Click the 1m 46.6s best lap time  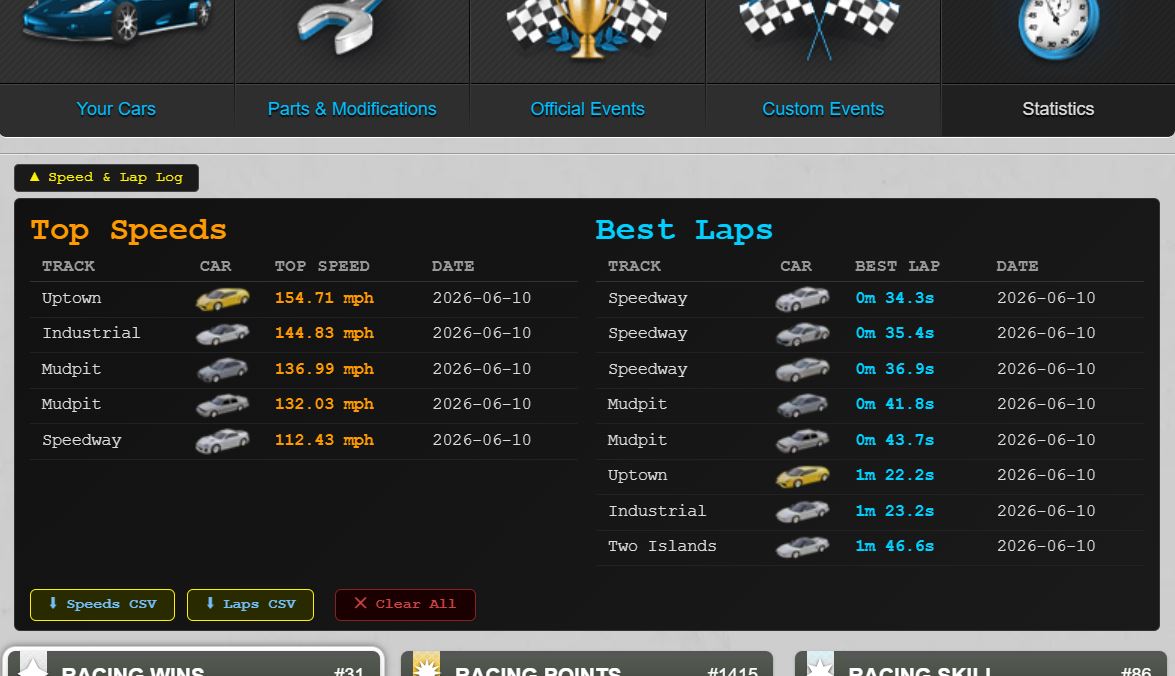tap(895, 546)
